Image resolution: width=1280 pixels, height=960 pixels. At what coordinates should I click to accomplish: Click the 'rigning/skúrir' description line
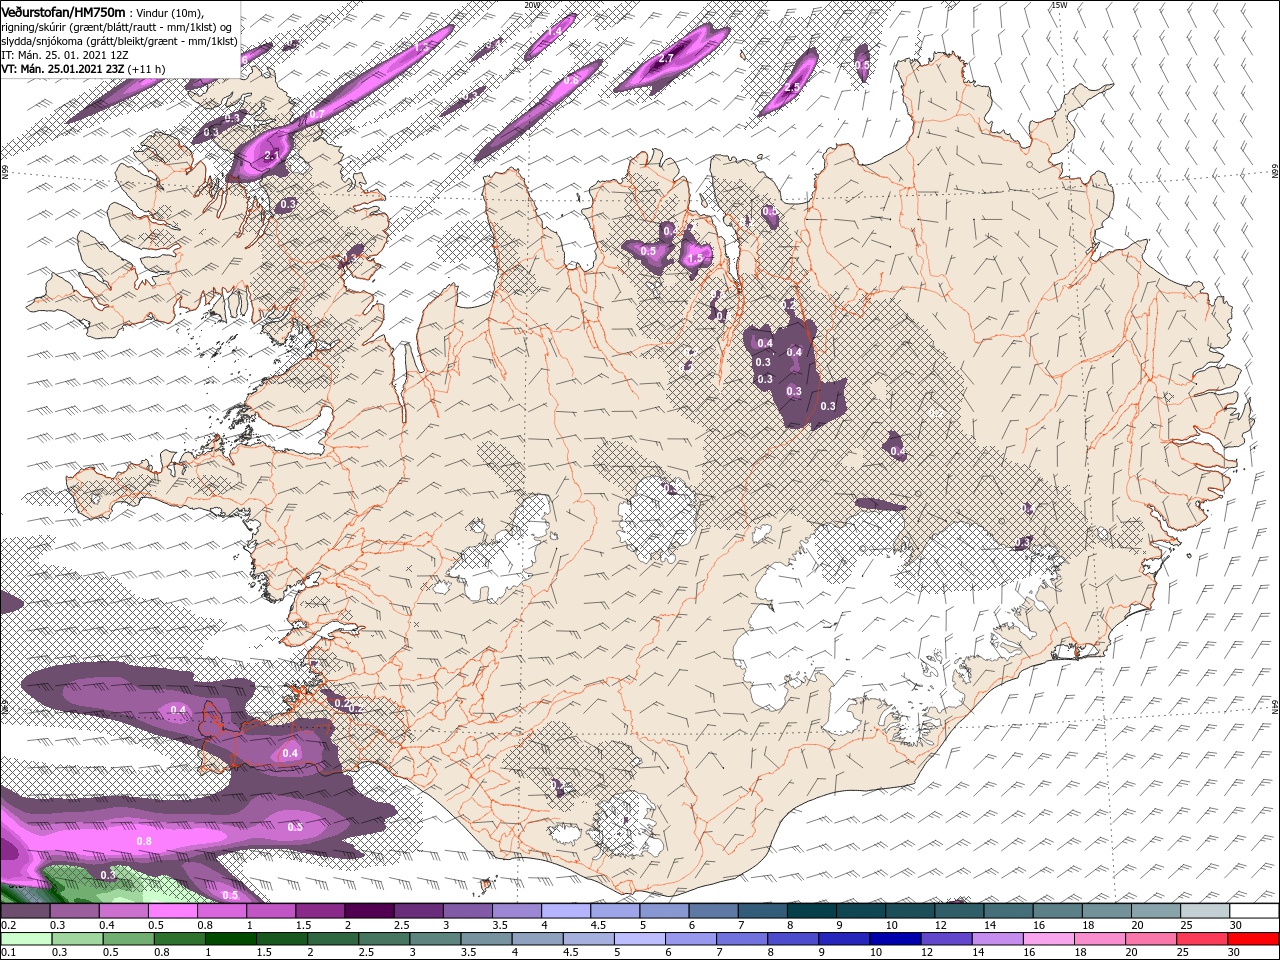116,27
